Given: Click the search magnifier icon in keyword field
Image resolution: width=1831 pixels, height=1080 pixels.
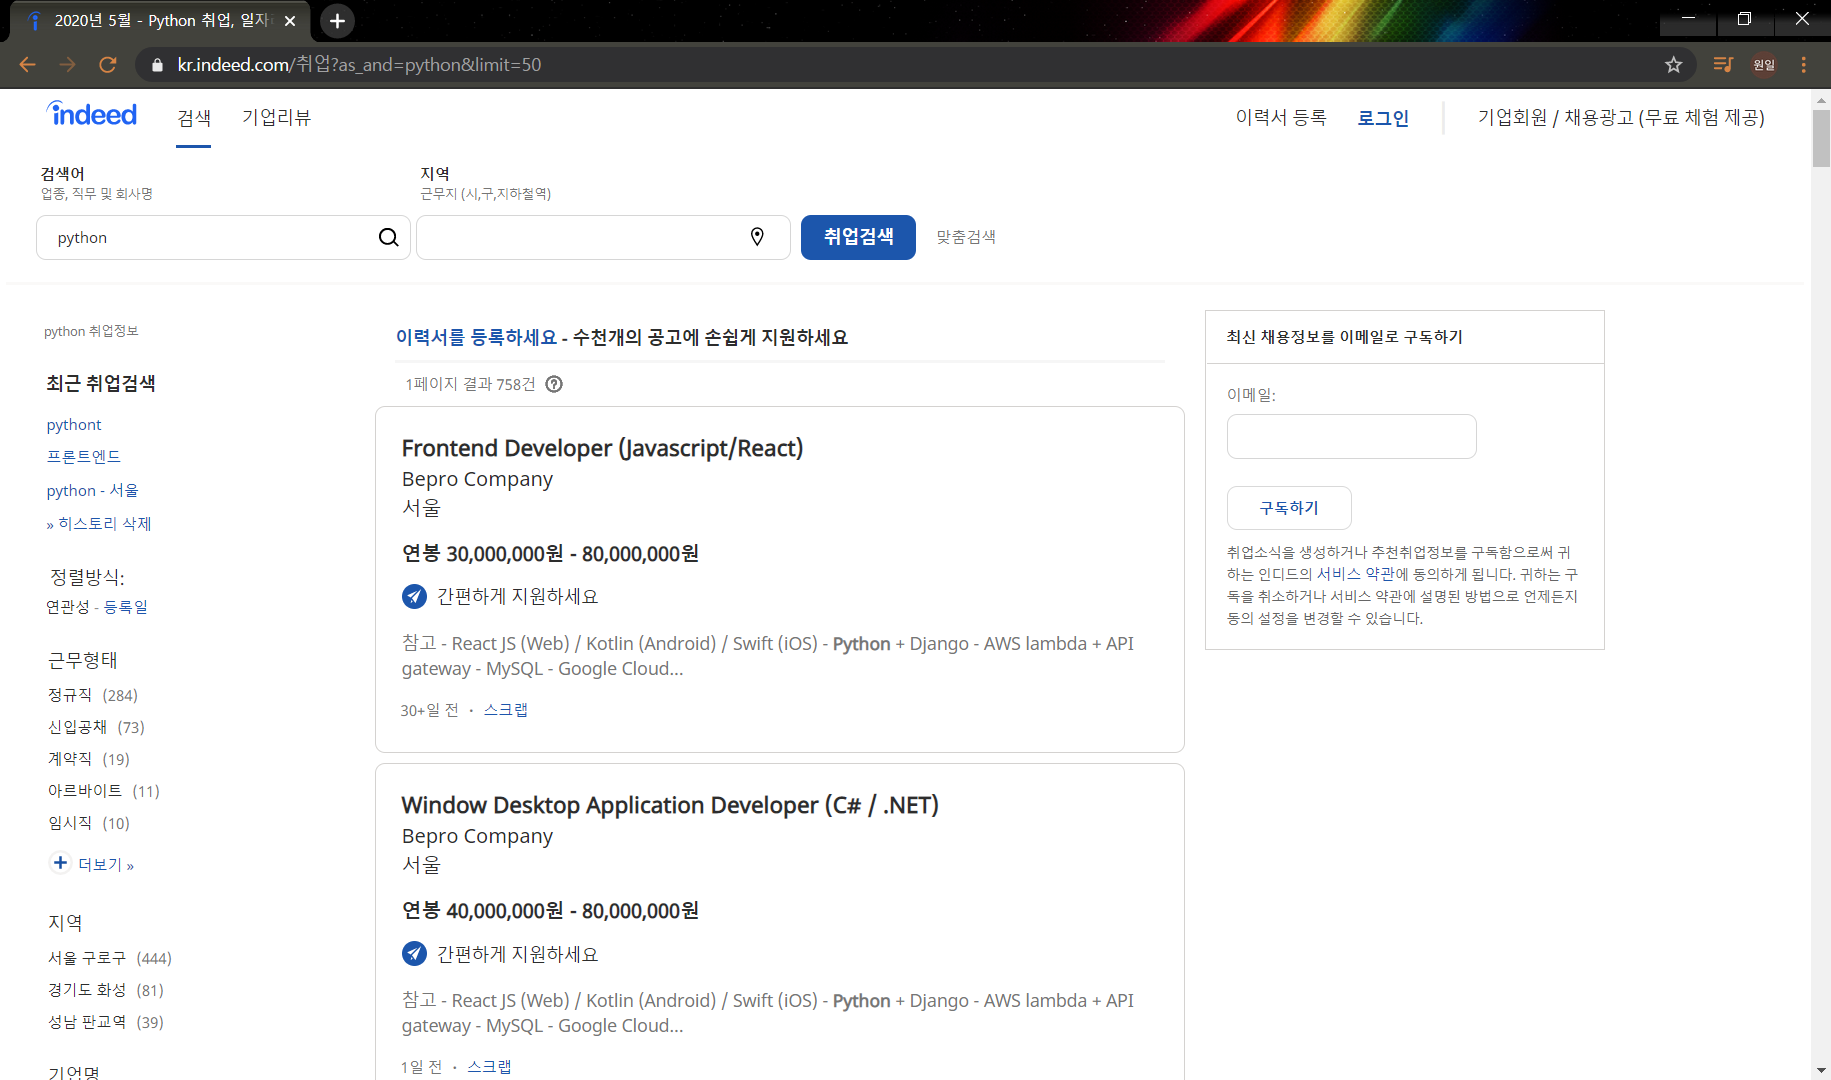Looking at the screenshot, I should click(x=388, y=237).
